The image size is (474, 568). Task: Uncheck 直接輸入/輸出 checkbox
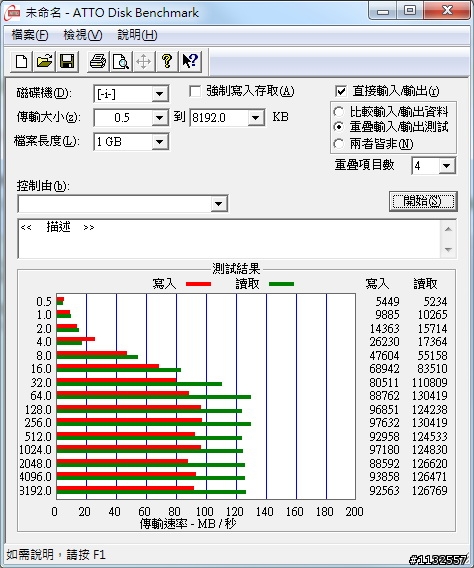341,91
